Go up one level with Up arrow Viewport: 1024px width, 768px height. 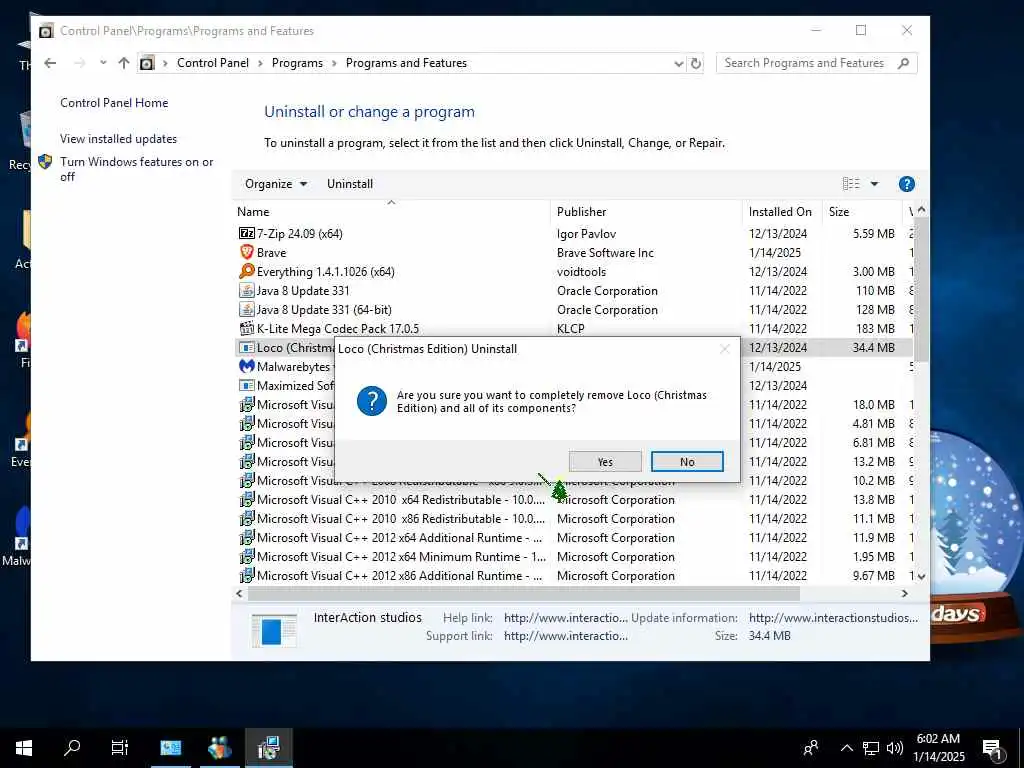click(123, 63)
